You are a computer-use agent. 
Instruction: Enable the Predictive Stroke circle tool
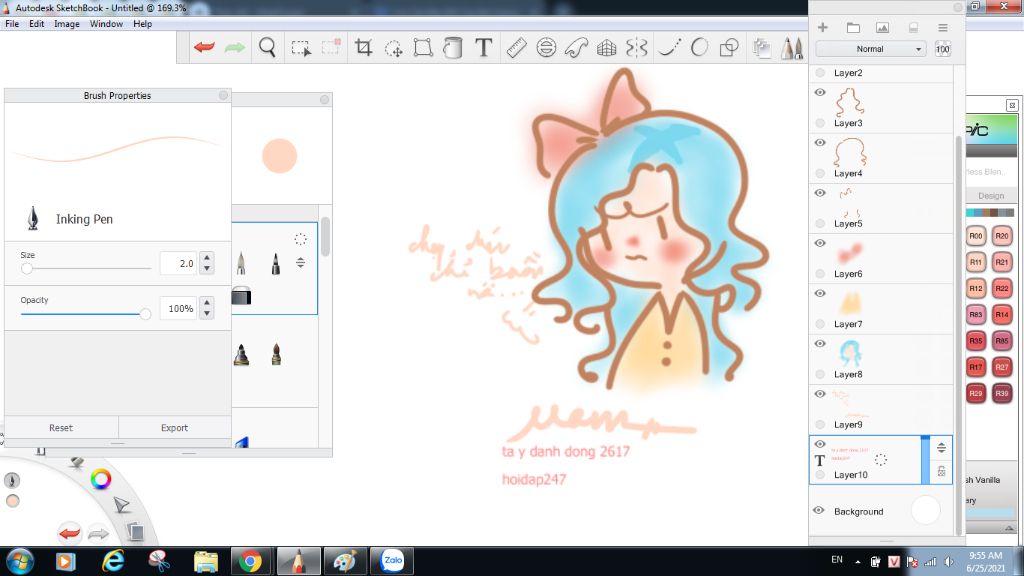[699, 47]
